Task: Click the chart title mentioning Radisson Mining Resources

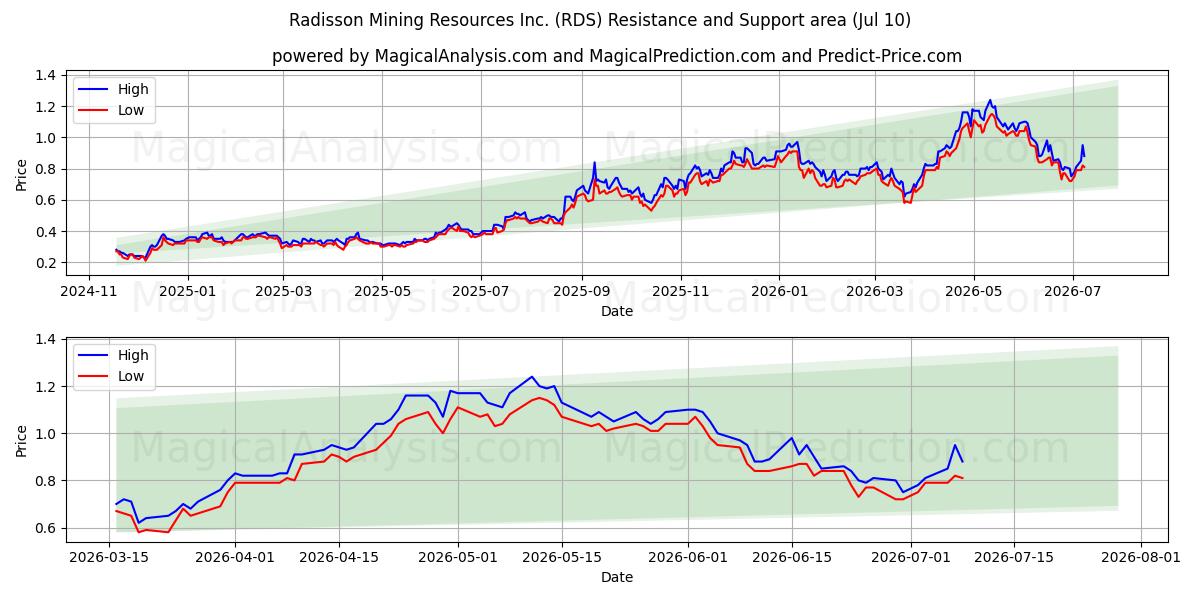Action: [600, 20]
